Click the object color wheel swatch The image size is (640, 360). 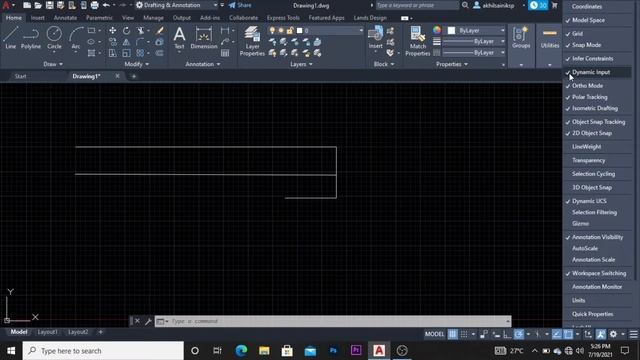point(437,30)
